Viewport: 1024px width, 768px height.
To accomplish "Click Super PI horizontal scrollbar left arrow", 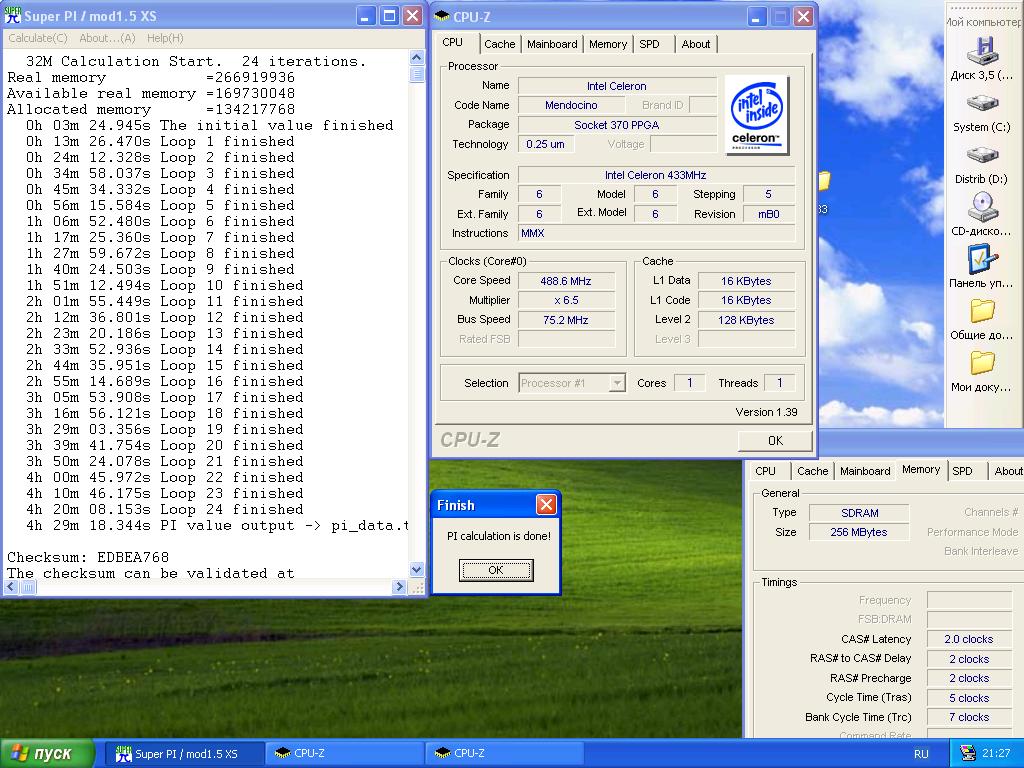I will [10, 586].
